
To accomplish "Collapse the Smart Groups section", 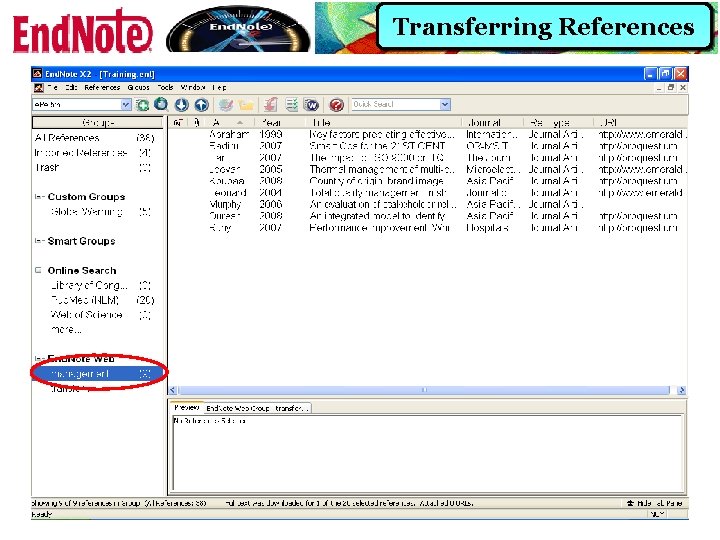I will tap(39, 241).
